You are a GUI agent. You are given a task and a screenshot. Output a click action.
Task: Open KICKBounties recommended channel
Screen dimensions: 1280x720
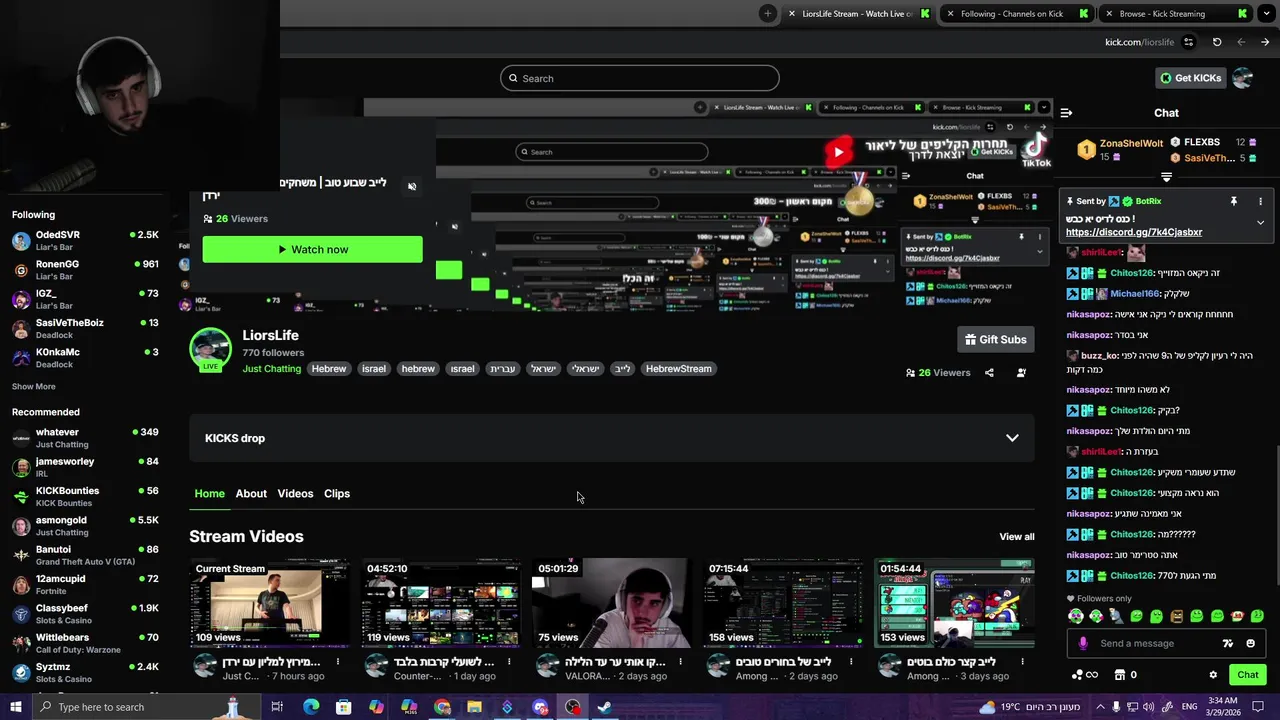pos(85,497)
